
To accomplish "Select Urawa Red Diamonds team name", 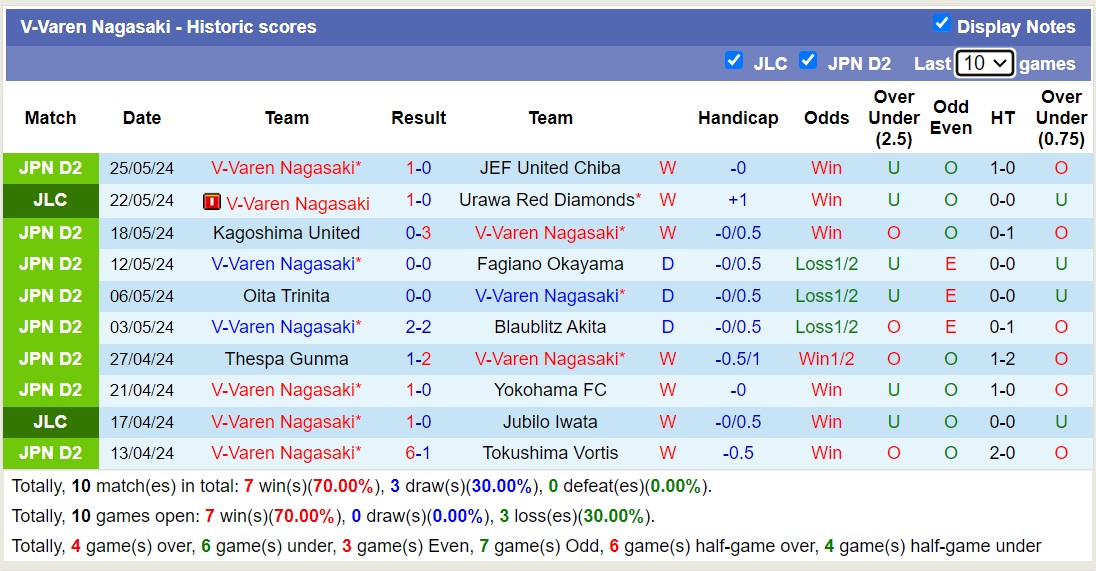I will pos(547,200).
